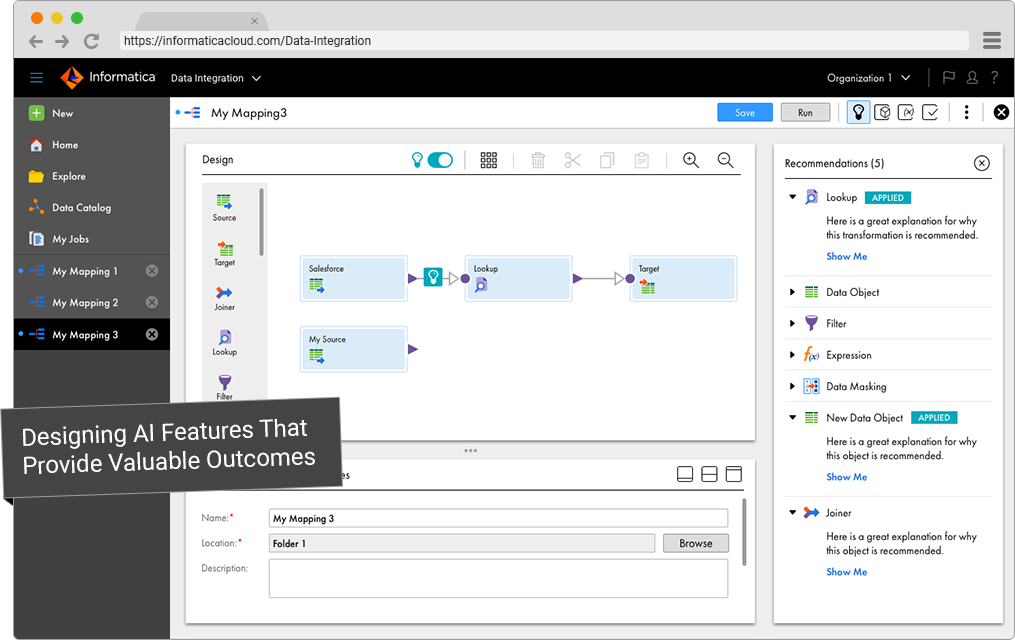This screenshot has width=1015, height=640.
Task: Close the My Mapping 1 tab
Action: (152, 271)
